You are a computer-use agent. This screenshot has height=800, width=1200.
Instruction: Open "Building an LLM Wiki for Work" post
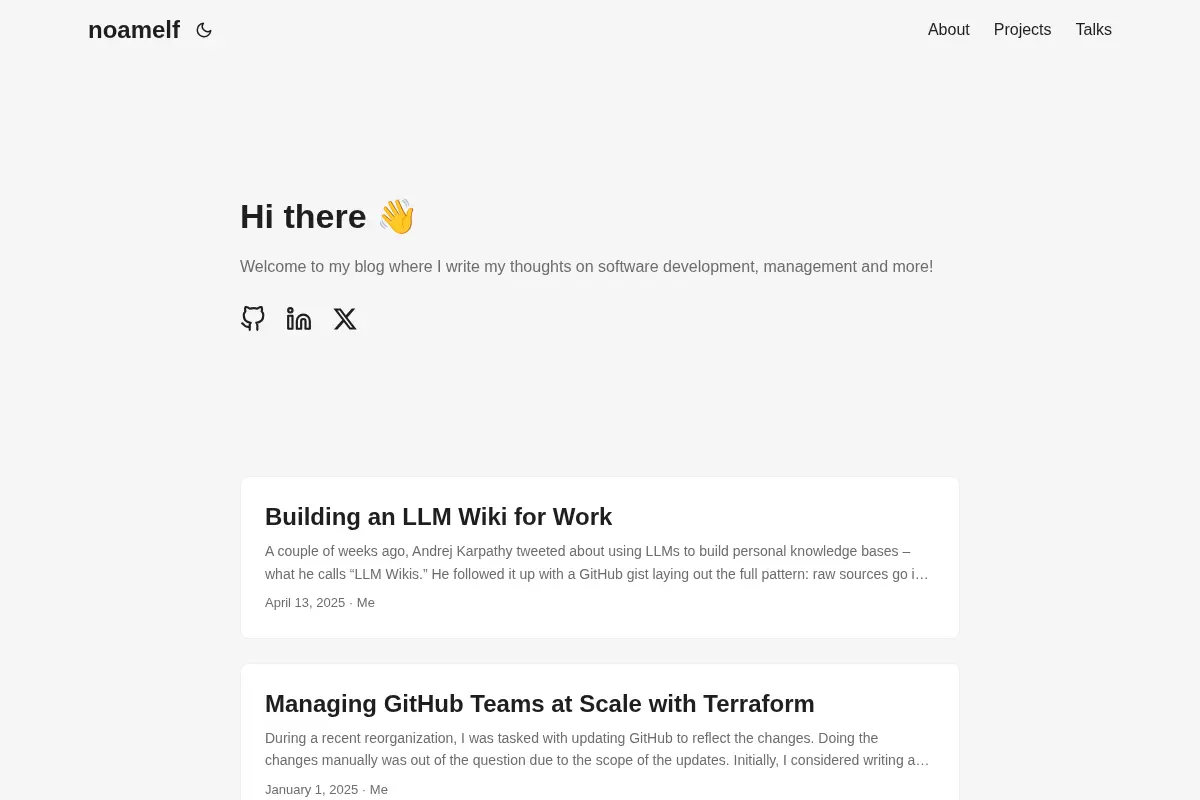pos(438,517)
